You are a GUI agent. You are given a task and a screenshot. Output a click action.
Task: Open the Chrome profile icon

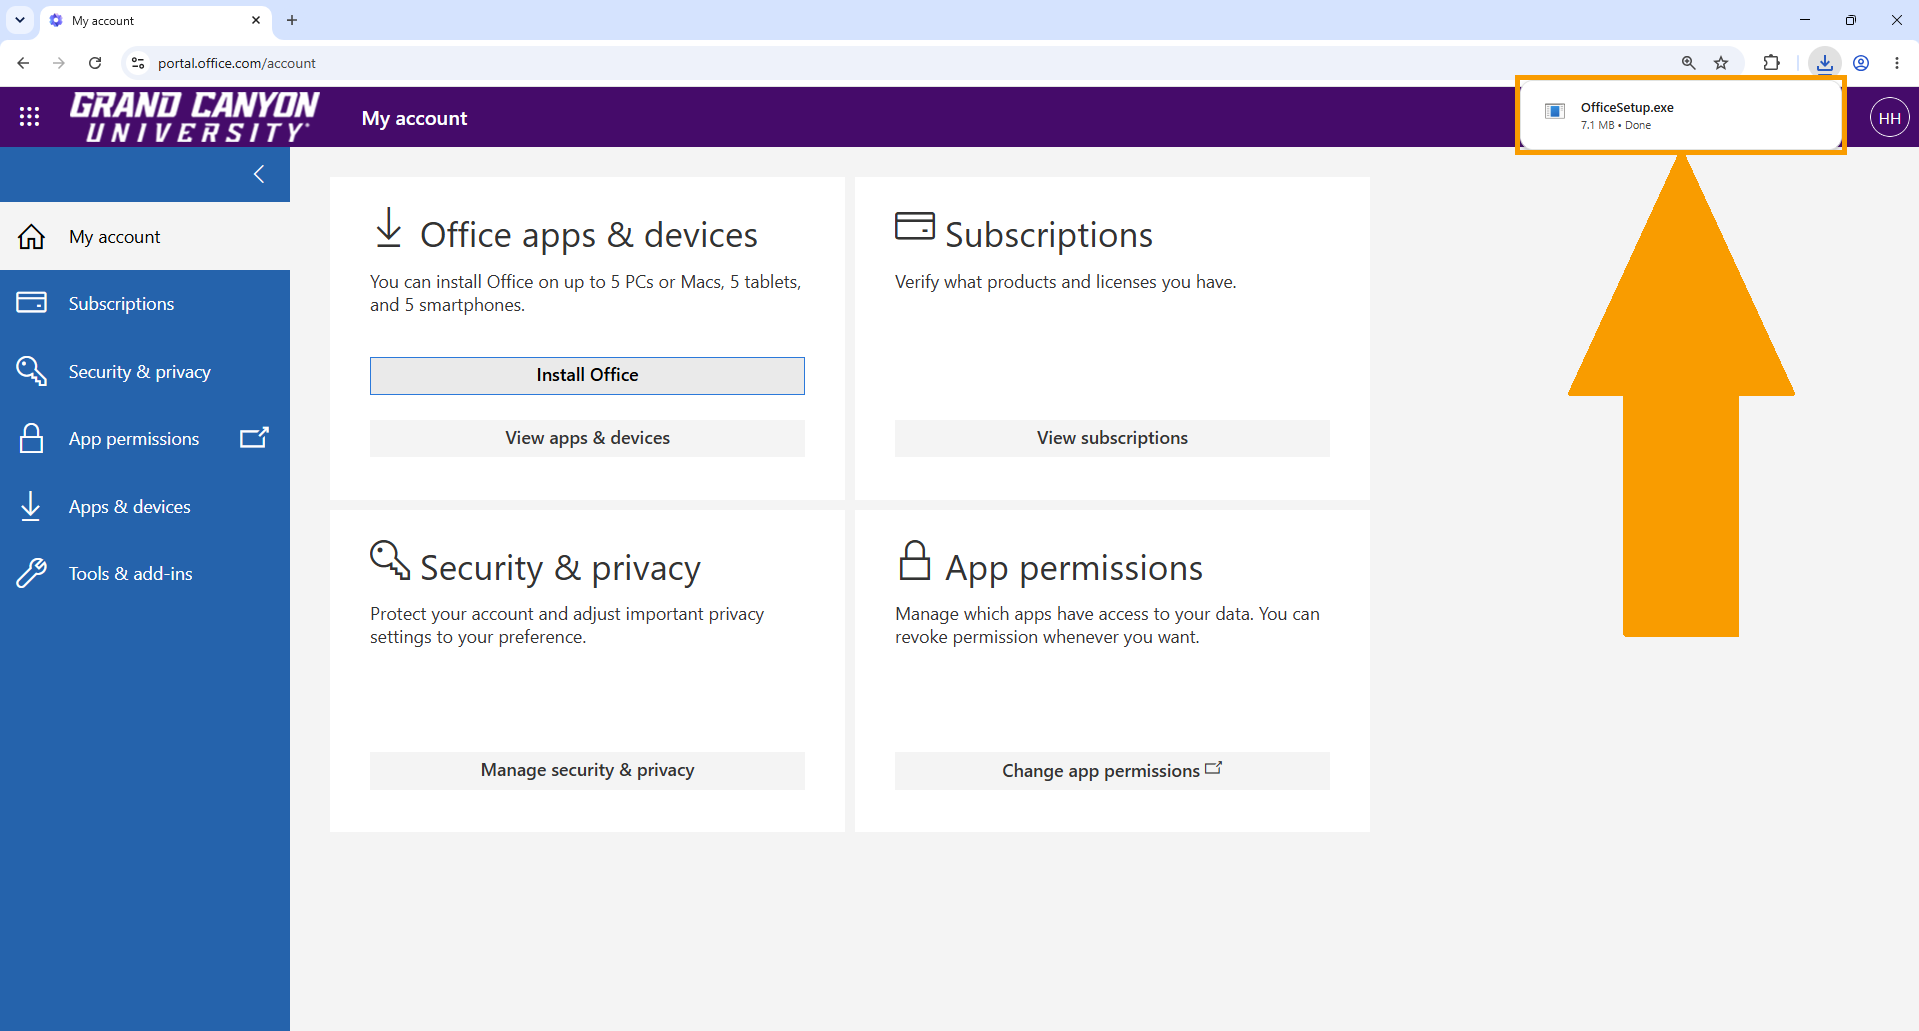click(x=1861, y=63)
